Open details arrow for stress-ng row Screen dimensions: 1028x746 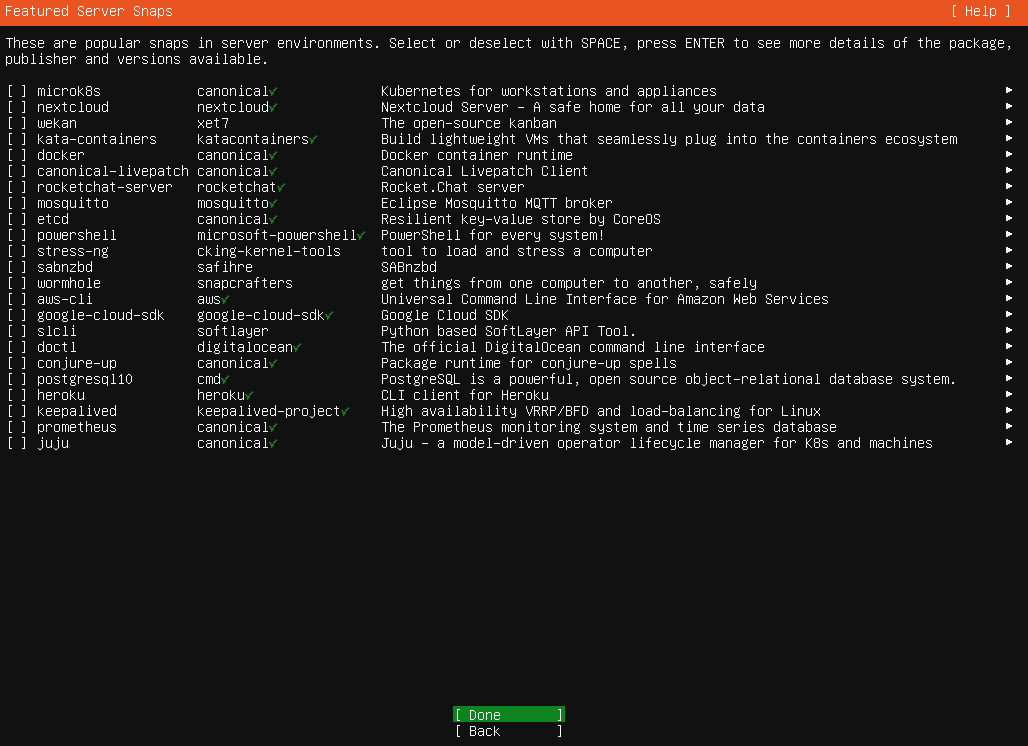1009,250
